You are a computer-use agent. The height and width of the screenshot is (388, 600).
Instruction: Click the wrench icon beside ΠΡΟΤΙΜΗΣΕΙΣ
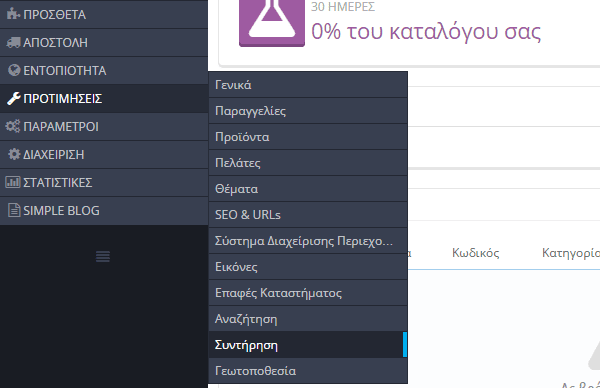click(x=13, y=99)
